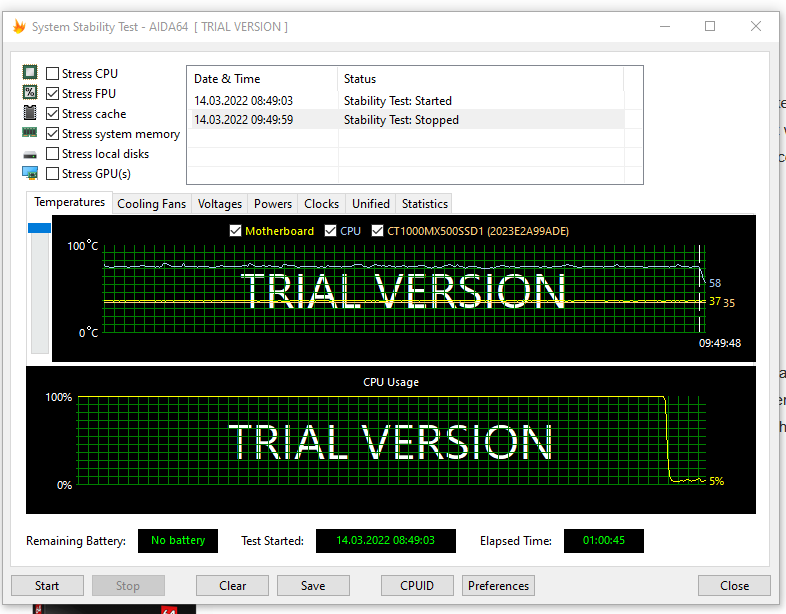Enable the Stress GPU(s) checkbox
Image resolution: width=786 pixels, height=614 pixels.
coord(52,174)
